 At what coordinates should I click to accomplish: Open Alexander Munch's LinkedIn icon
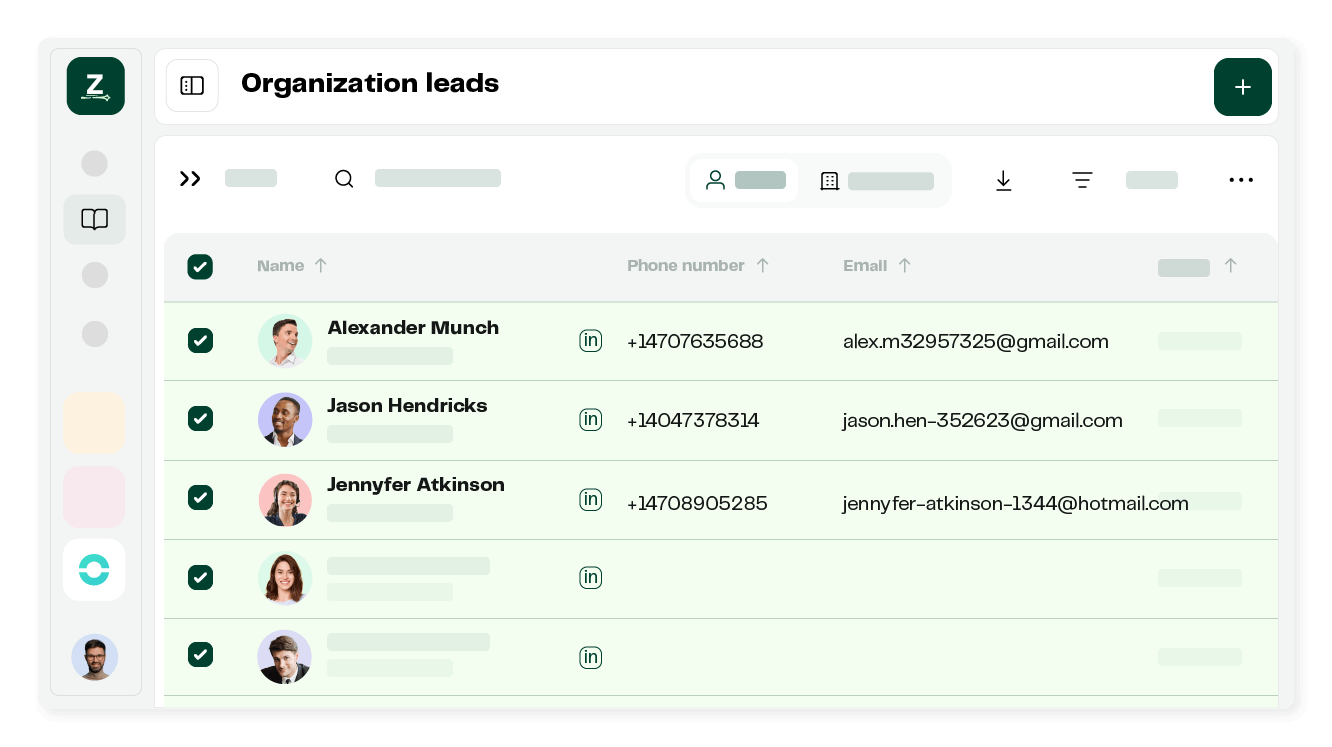[590, 341]
